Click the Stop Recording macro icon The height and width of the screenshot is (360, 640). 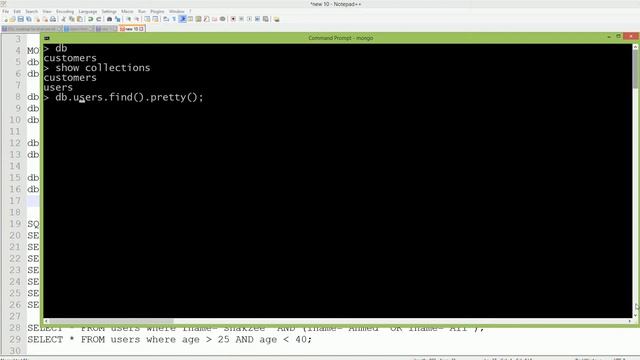tap(241, 19)
